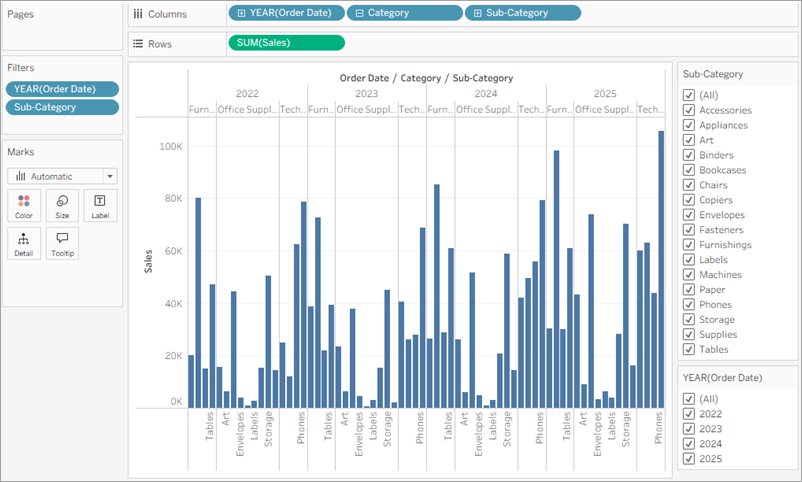
Task: Click the tallest 2025 Phones bar
Action: point(661,269)
